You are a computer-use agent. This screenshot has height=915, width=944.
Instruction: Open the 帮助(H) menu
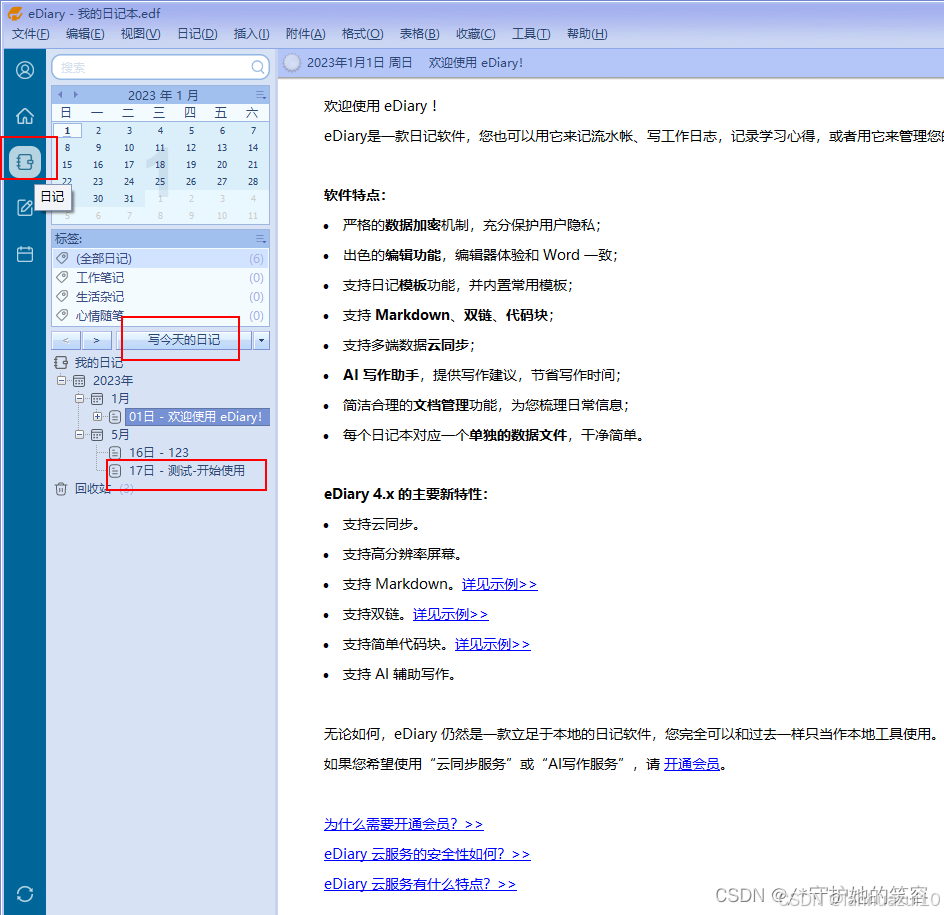tap(587, 34)
